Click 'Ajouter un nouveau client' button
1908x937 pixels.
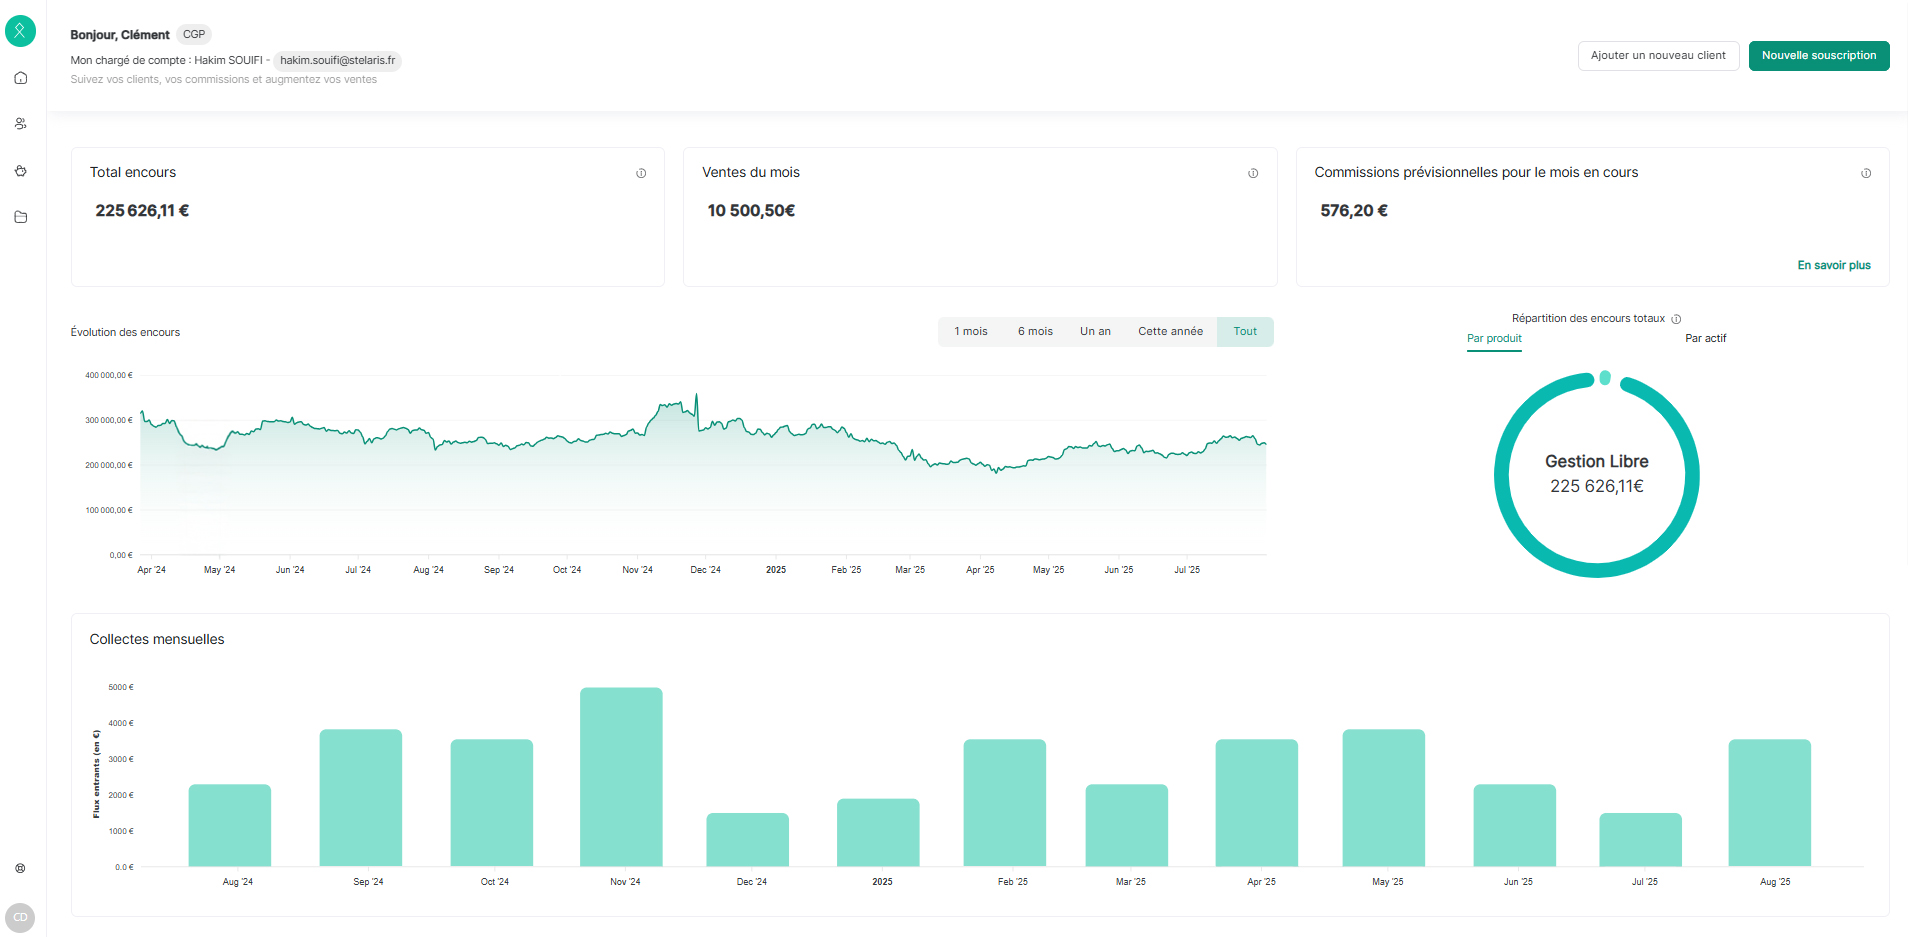1658,56
